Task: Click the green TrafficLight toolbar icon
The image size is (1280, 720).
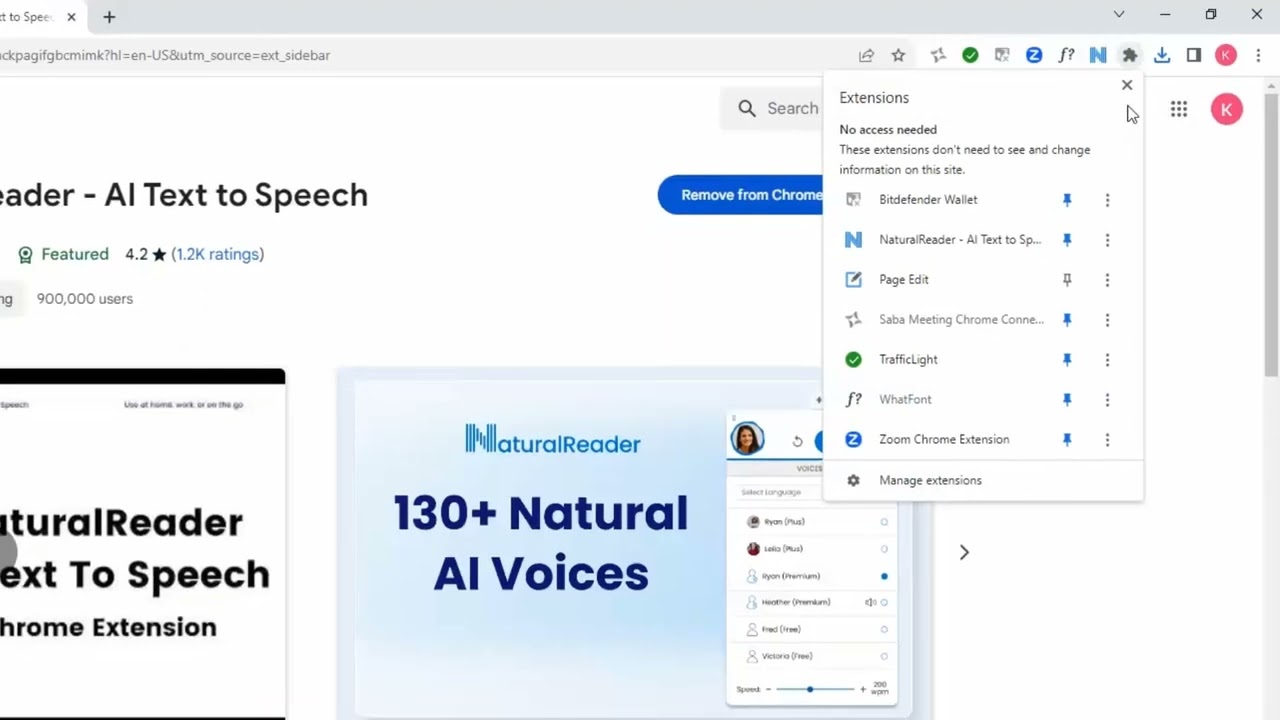Action: [x=970, y=55]
